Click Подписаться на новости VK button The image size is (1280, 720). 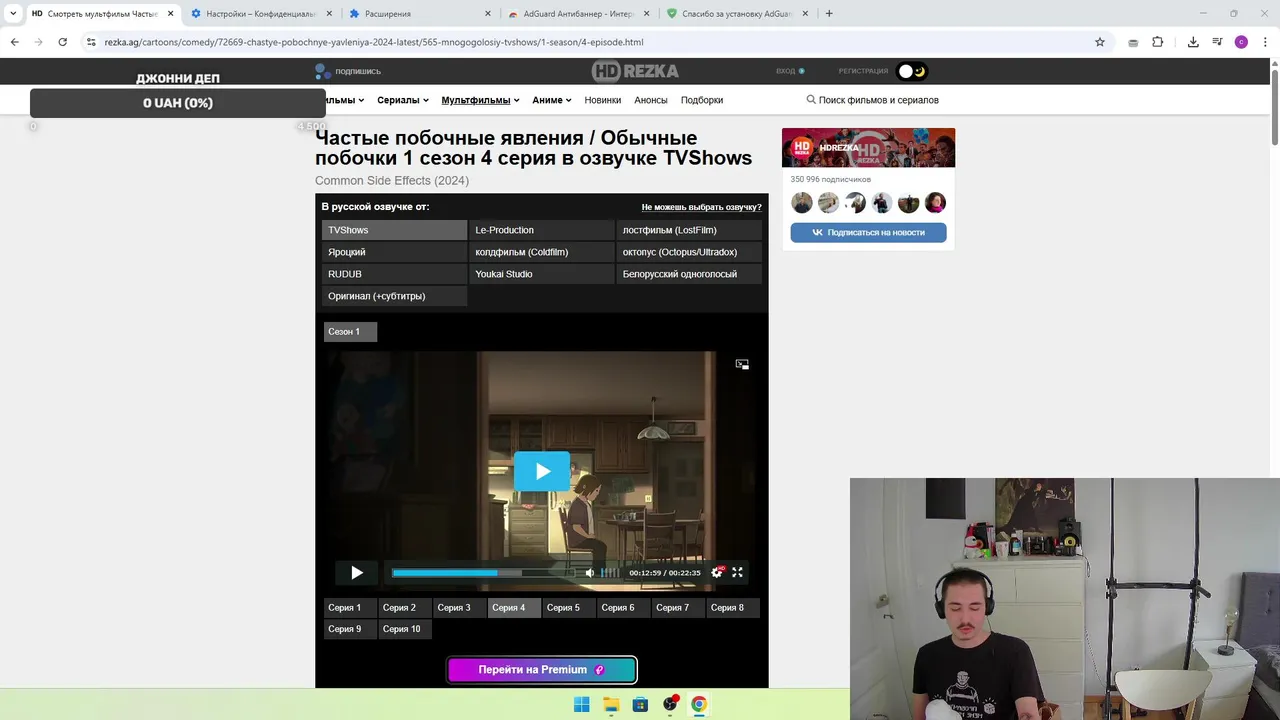coord(868,232)
